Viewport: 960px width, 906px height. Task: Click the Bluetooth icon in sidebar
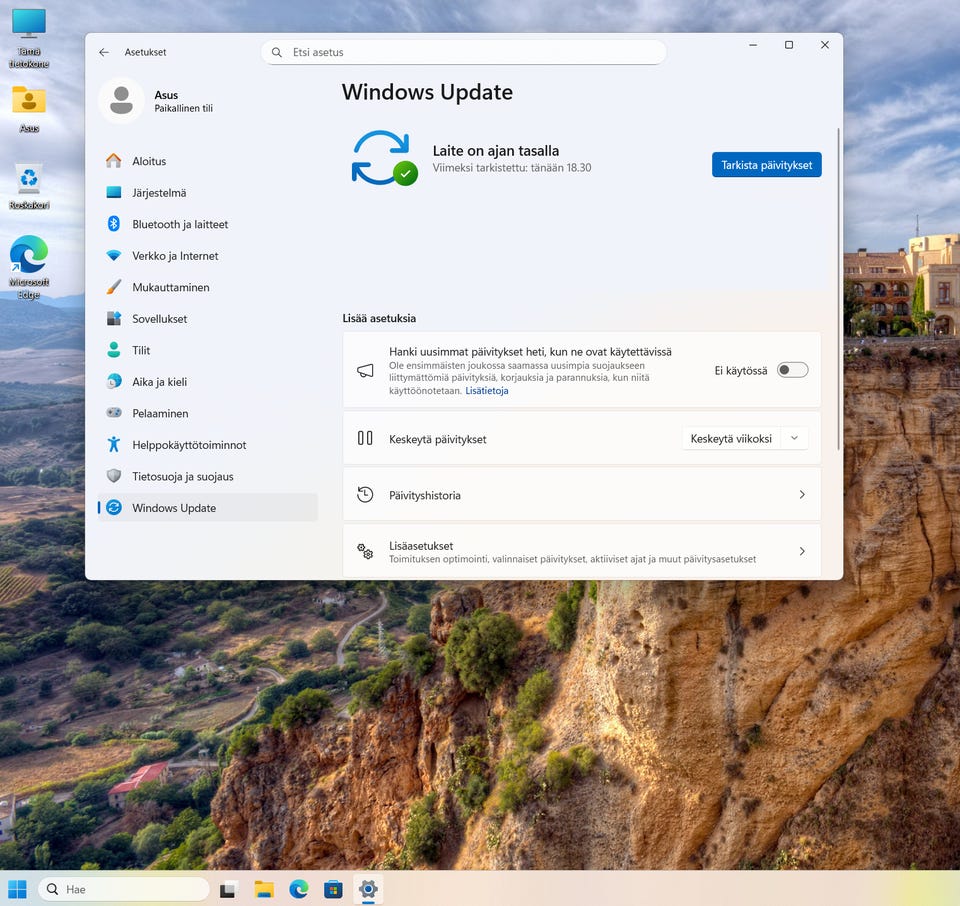(113, 224)
